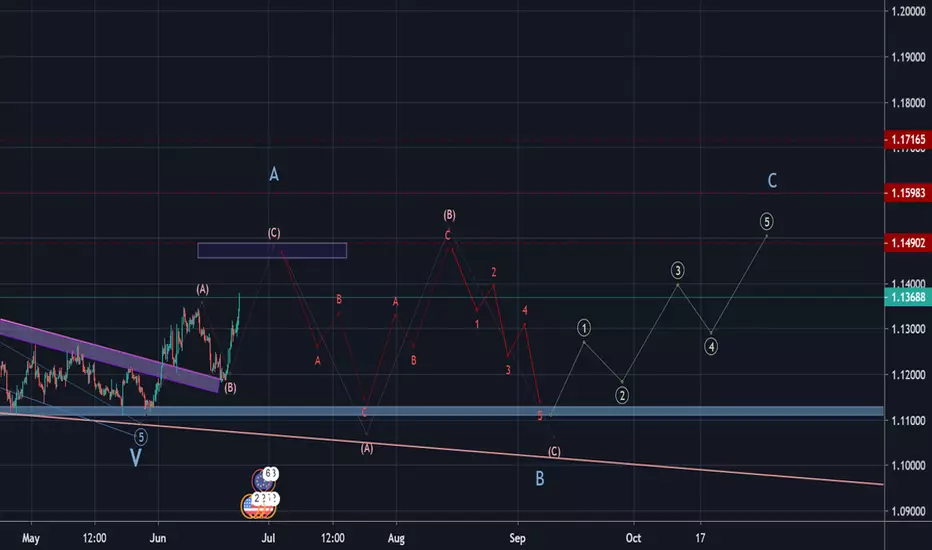Click the 1.19000 price axis tick
Image resolution: width=932 pixels, height=550 pixels.
(908, 57)
